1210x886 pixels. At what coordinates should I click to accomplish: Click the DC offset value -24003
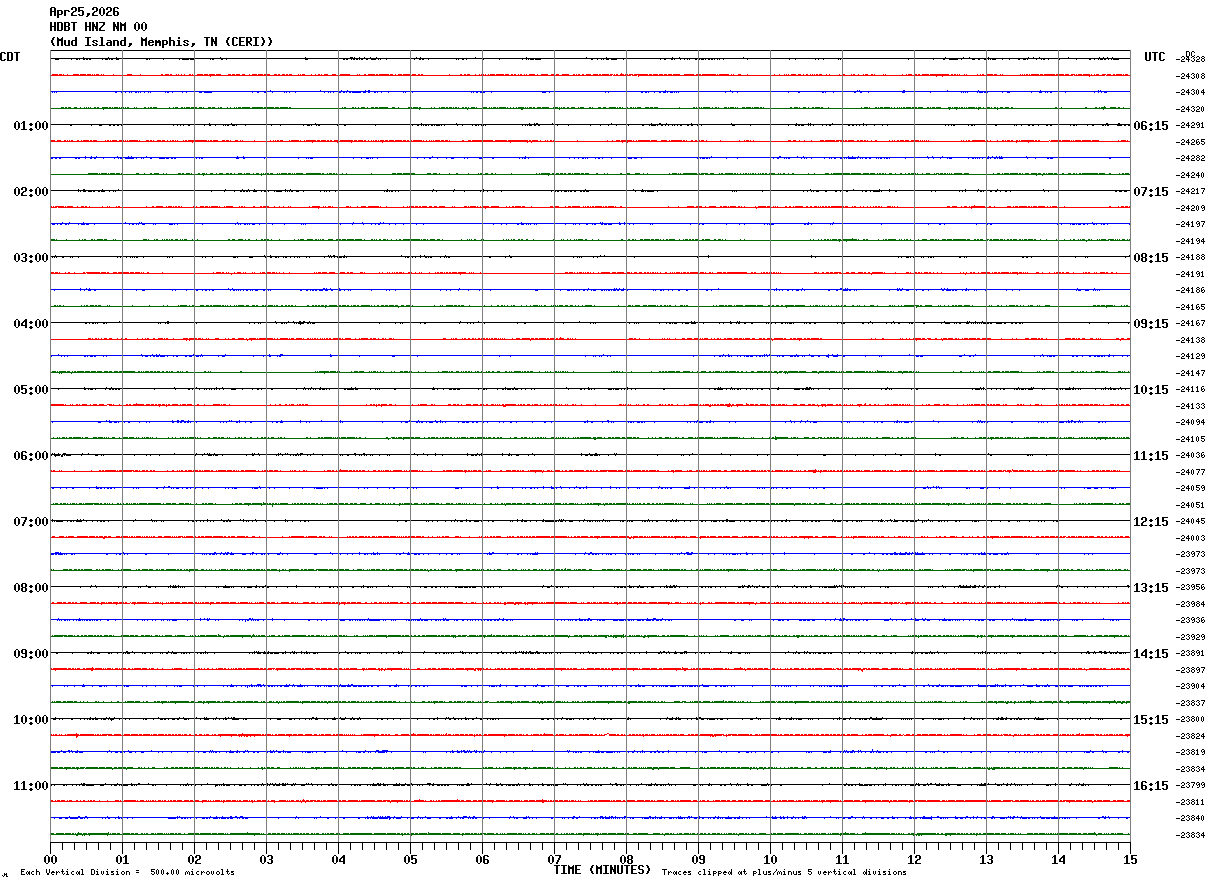pos(1191,538)
